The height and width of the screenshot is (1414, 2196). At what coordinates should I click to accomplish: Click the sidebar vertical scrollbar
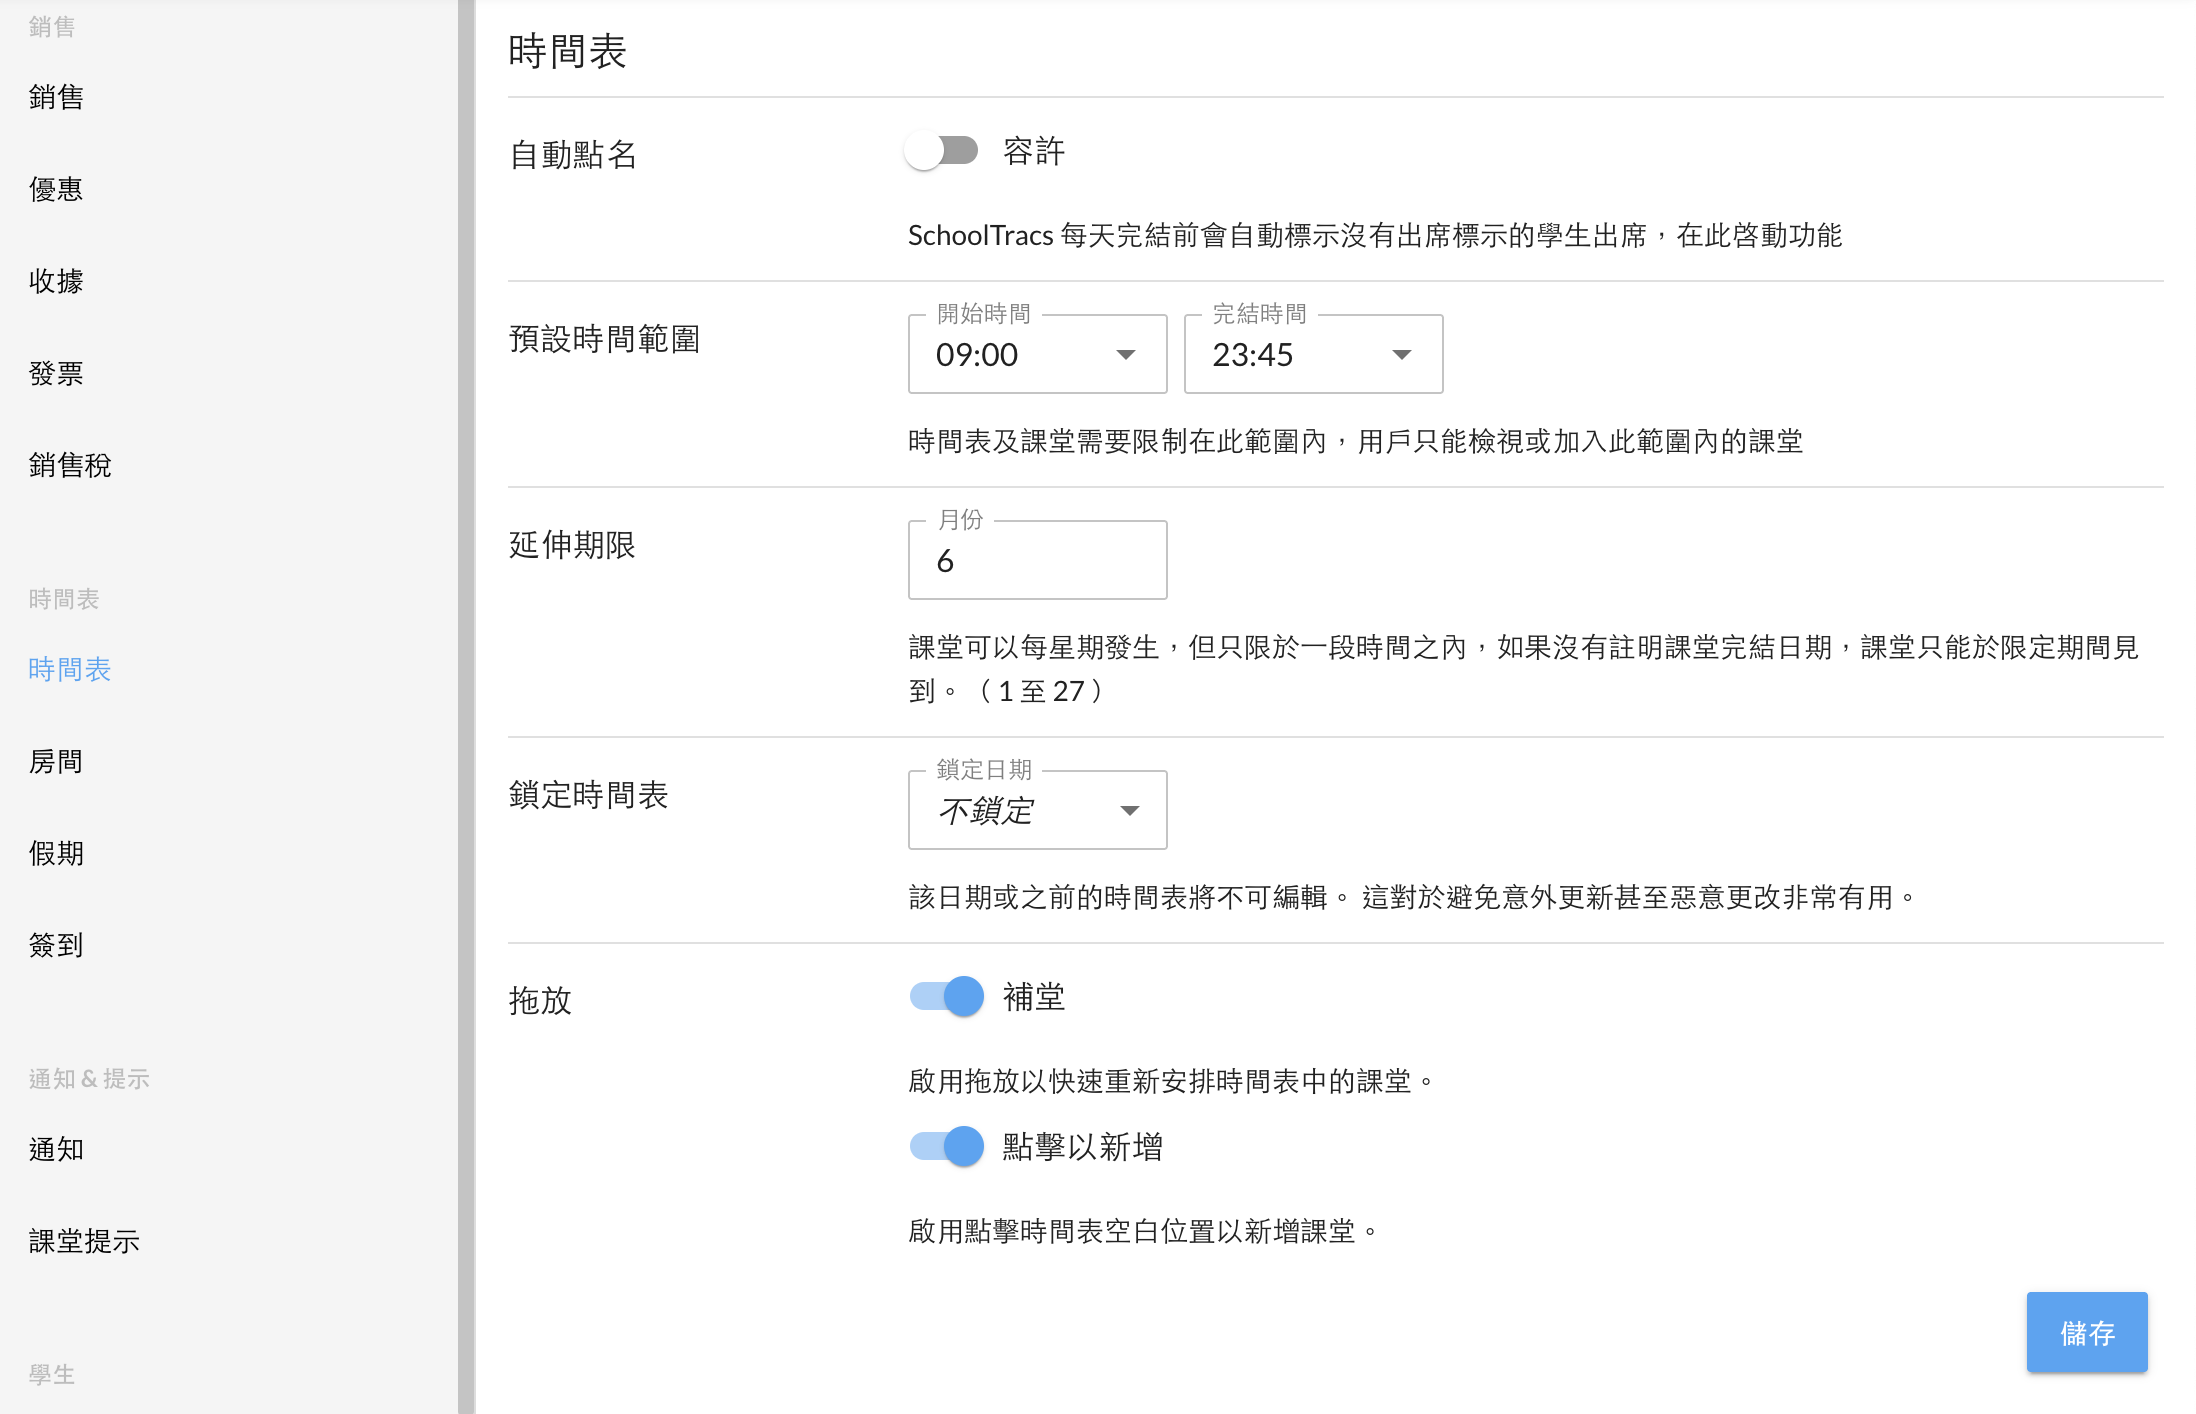pos(466,700)
